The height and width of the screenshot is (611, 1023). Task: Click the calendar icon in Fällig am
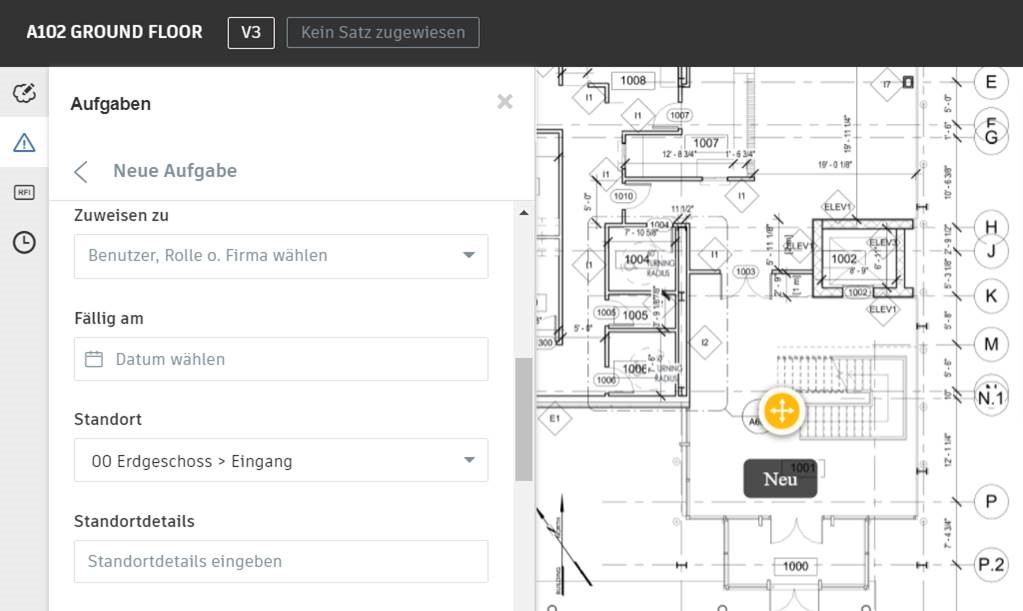pyautogui.click(x=94, y=359)
